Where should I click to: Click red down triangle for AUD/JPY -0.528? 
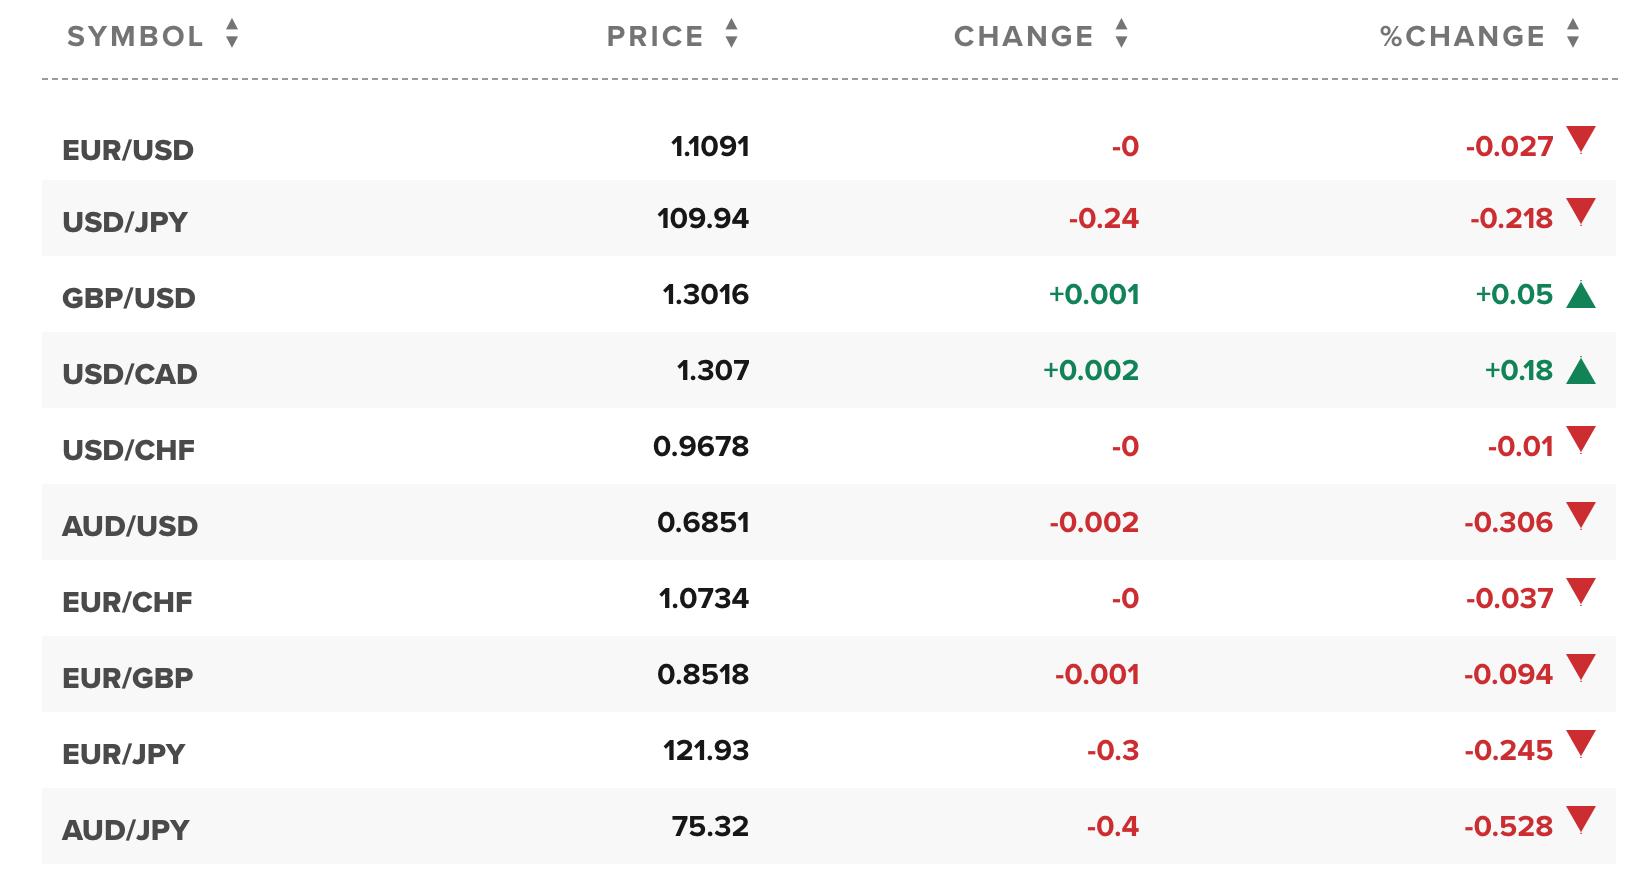point(1581,819)
